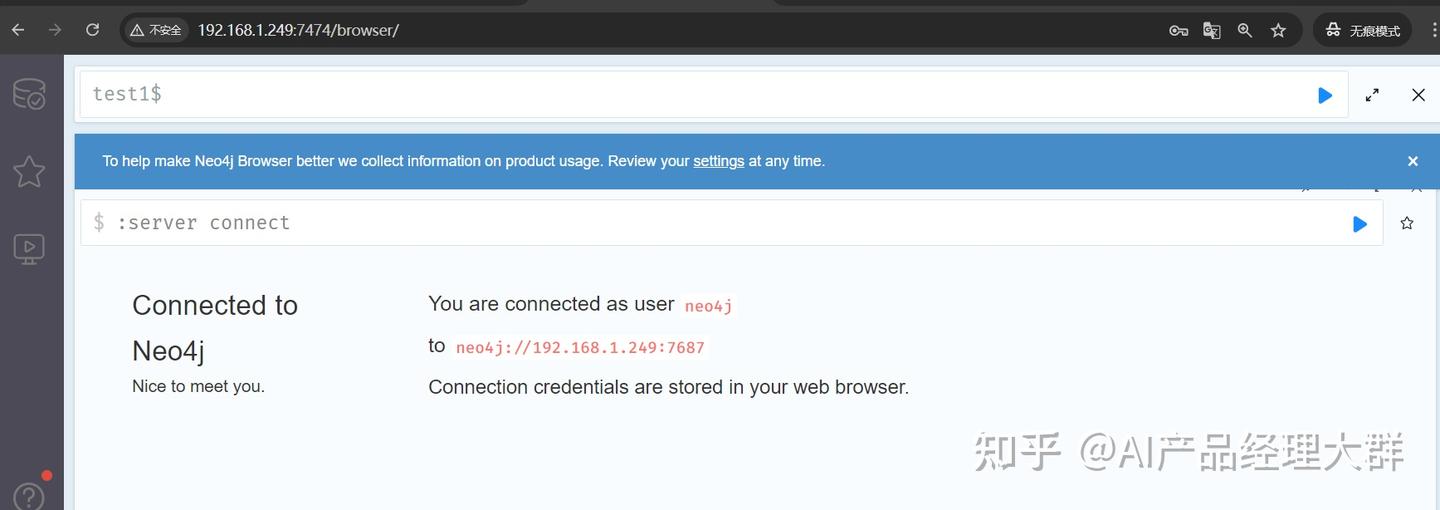Open the Database Information sidebar panel
Viewport: 1440px width, 510px height.
[x=29, y=94]
